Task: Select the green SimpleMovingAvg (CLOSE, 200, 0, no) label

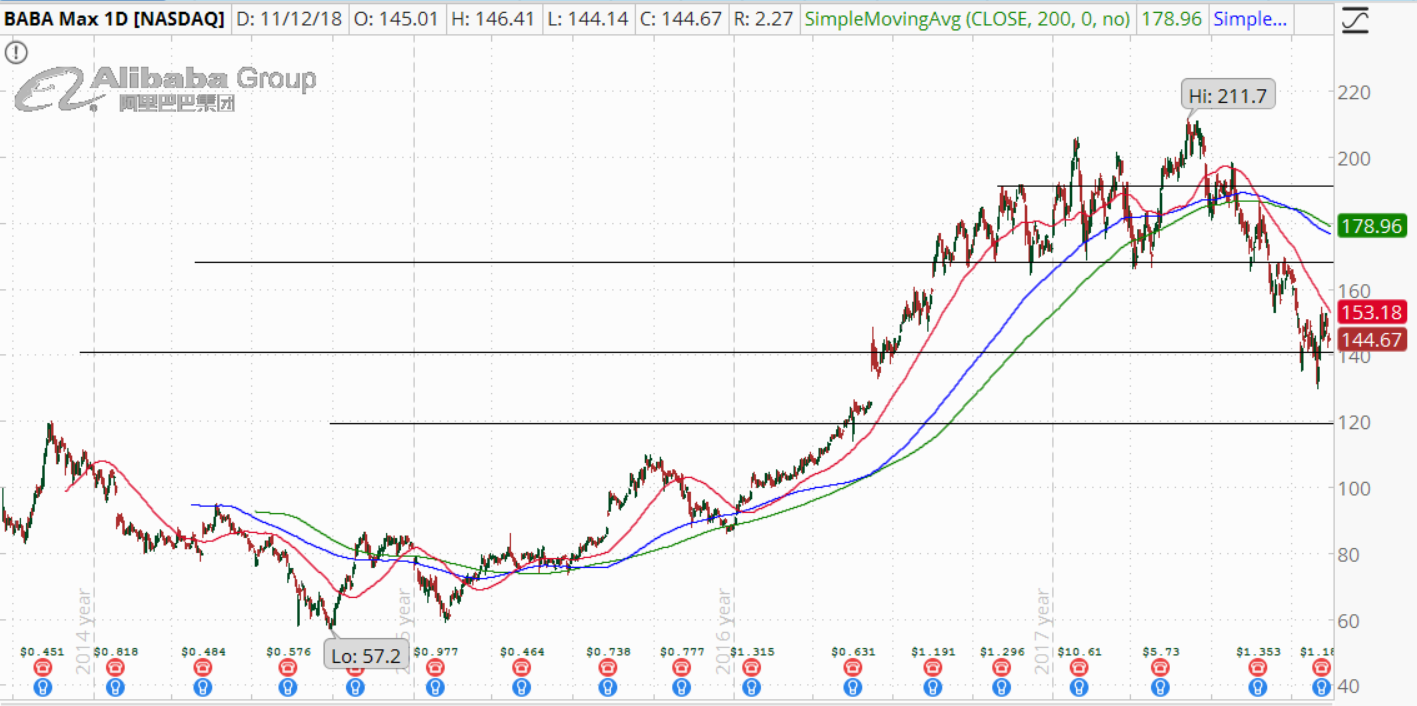Action: pyautogui.click(x=967, y=18)
